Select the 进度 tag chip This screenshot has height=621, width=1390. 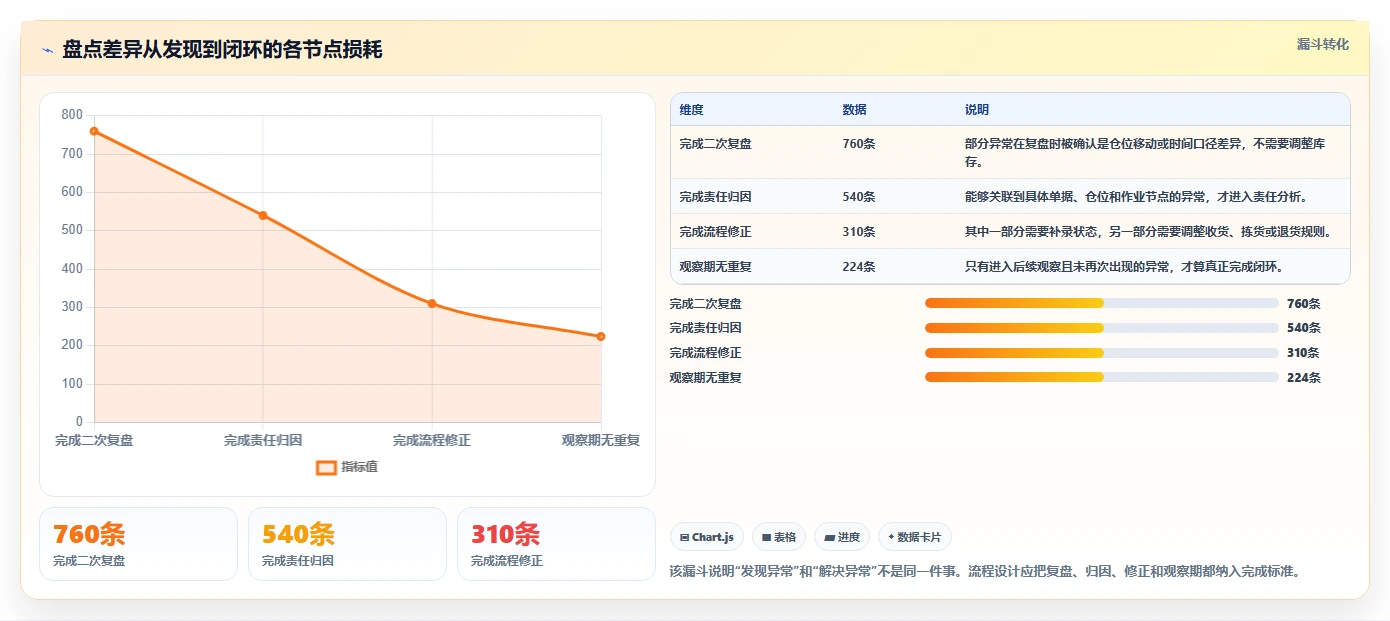point(842,537)
